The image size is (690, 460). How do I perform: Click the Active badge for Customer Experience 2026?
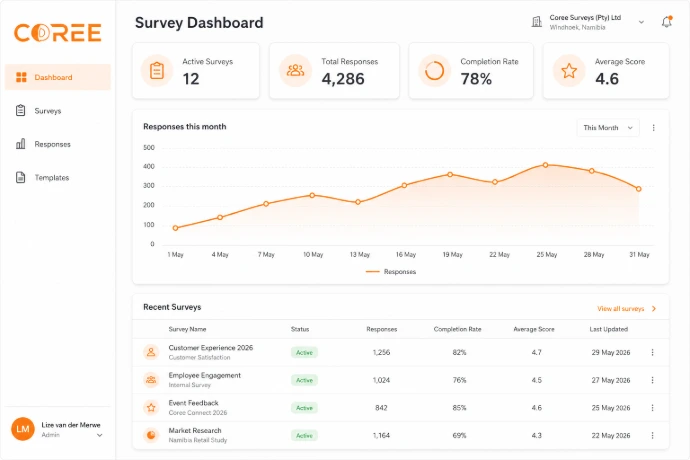click(x=304, y=353)
